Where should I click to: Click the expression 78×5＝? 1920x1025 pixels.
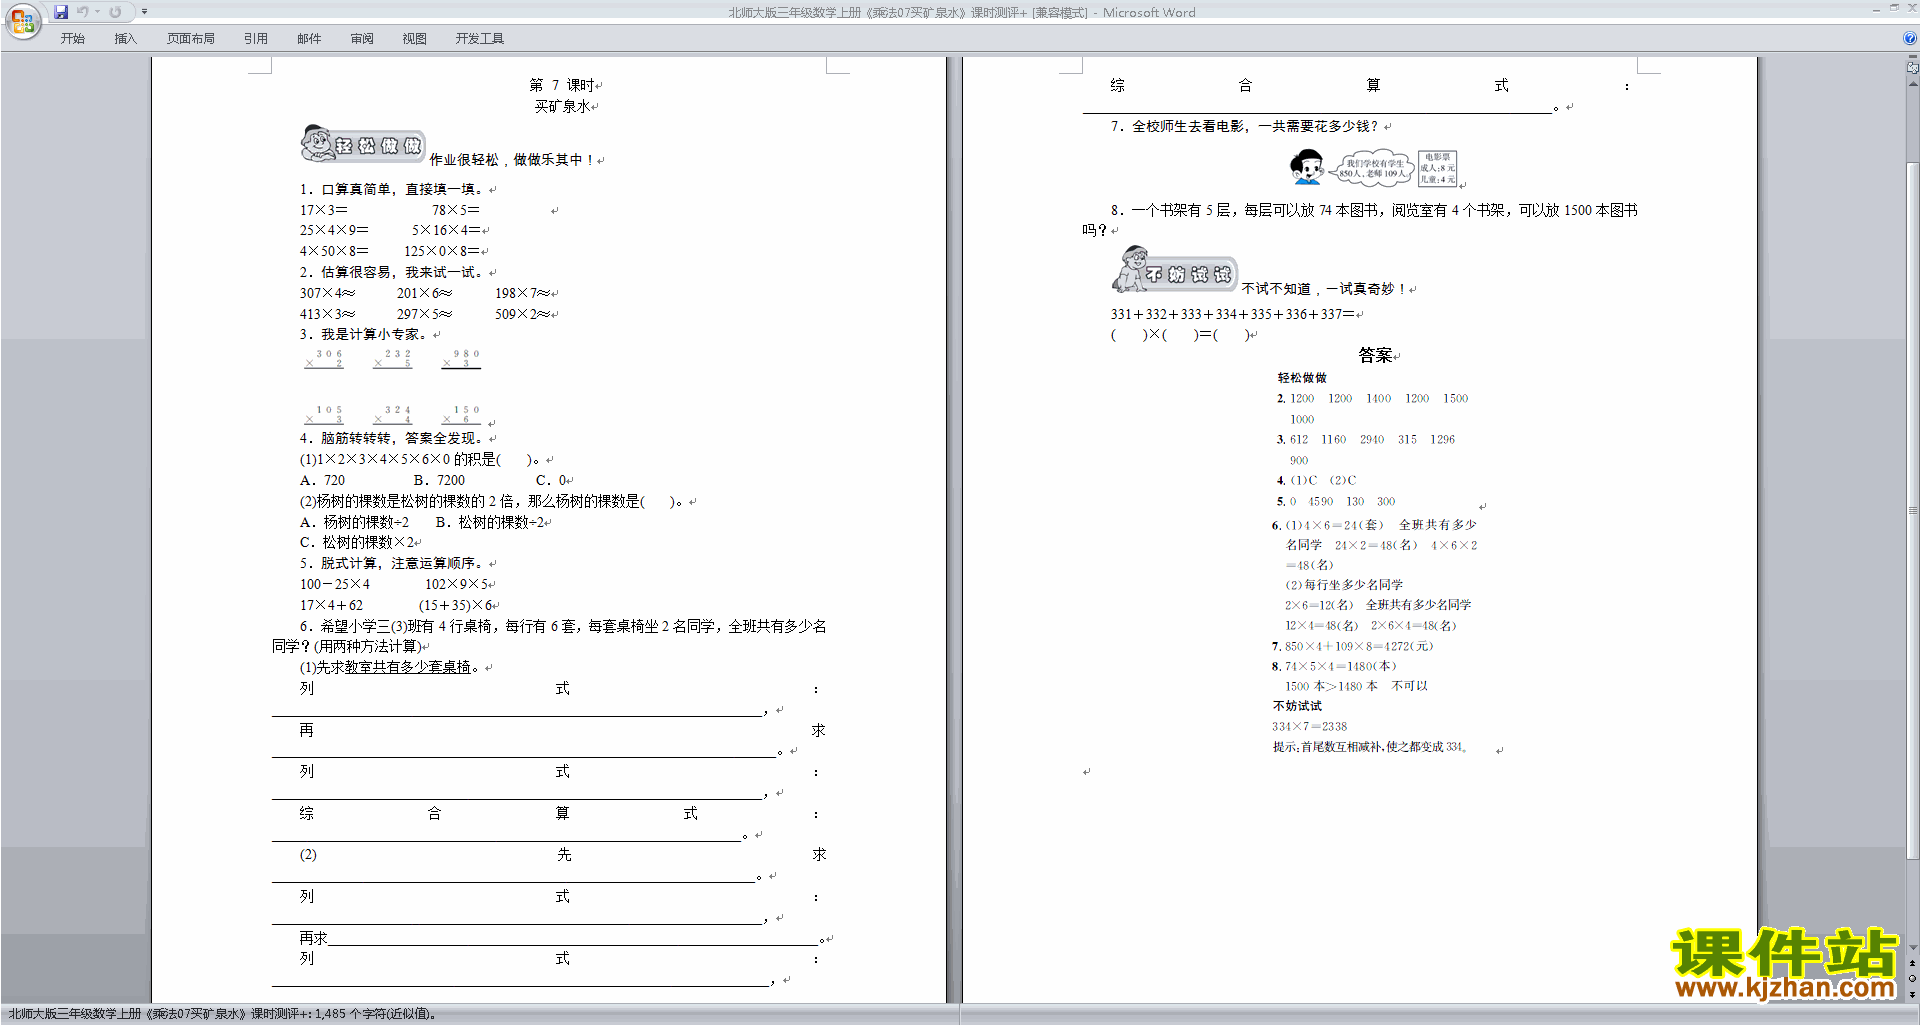pos(456,210)
